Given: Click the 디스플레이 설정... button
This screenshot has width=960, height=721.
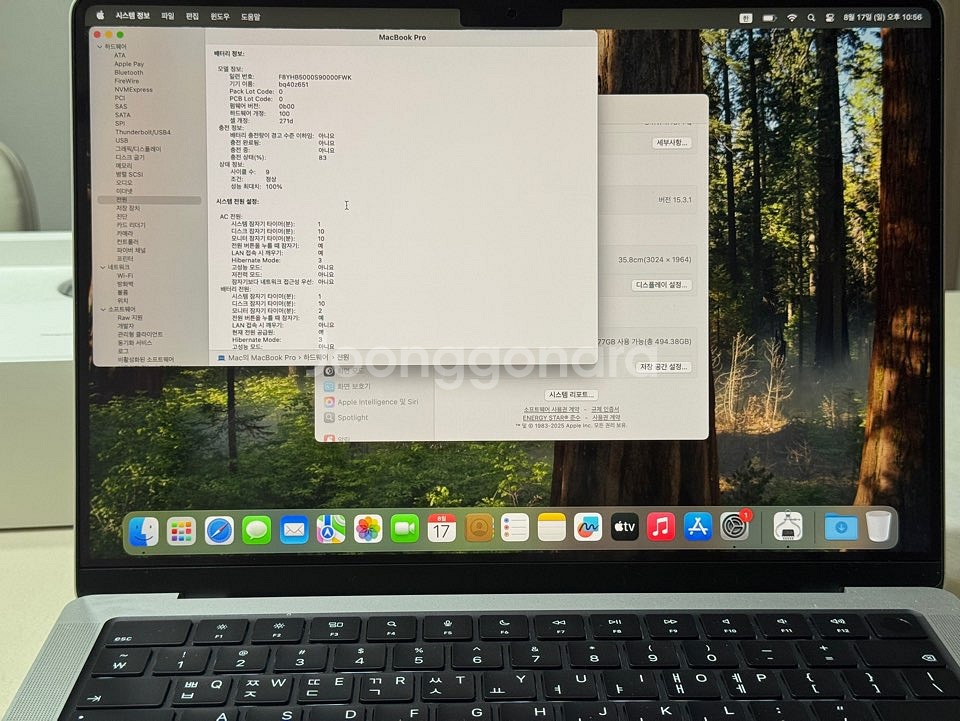Looking at the screenshot, I should tap(661, 285).
